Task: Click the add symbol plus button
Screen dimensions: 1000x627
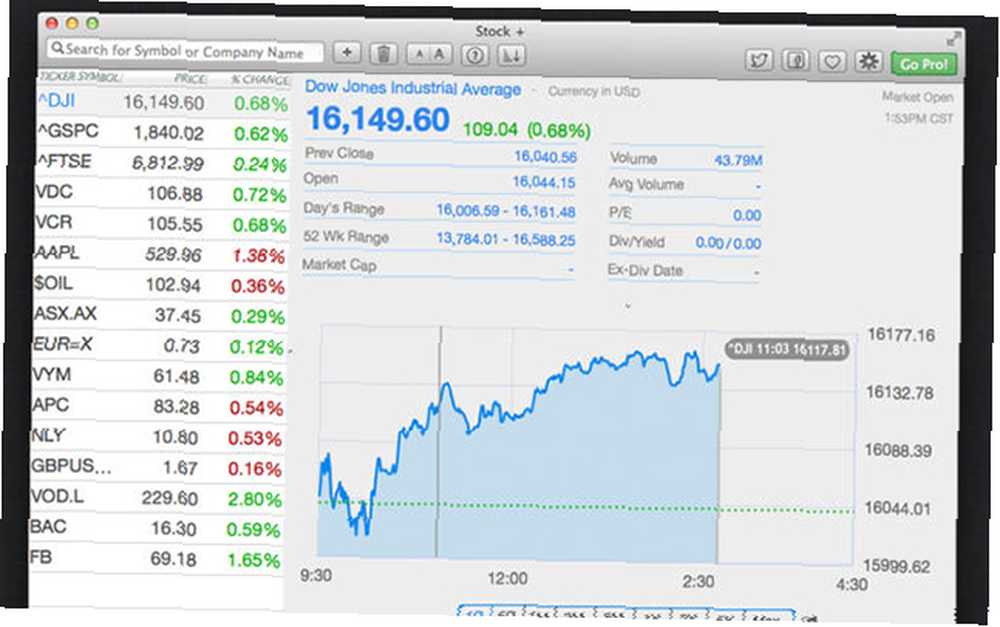Action: tap(347, 53)
